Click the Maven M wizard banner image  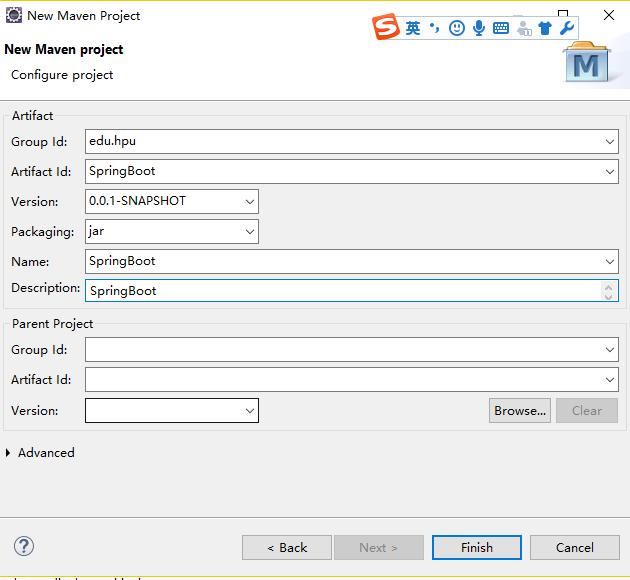pos(587,62)
